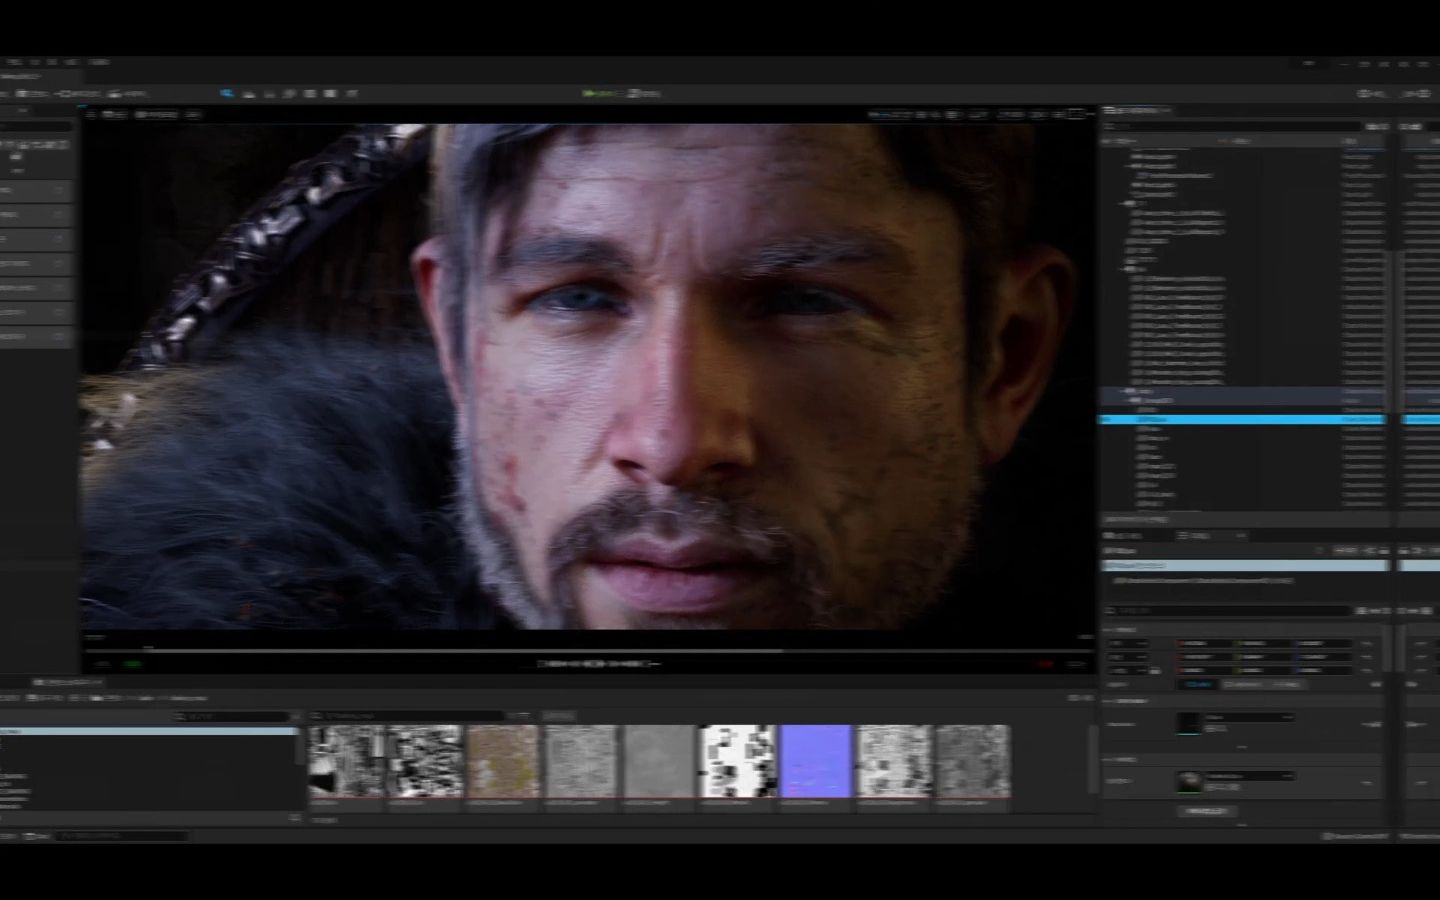Click the green icon at left of the viewport playback bar
Viewport: 1440px width, 900px height.
pos(132,664)
